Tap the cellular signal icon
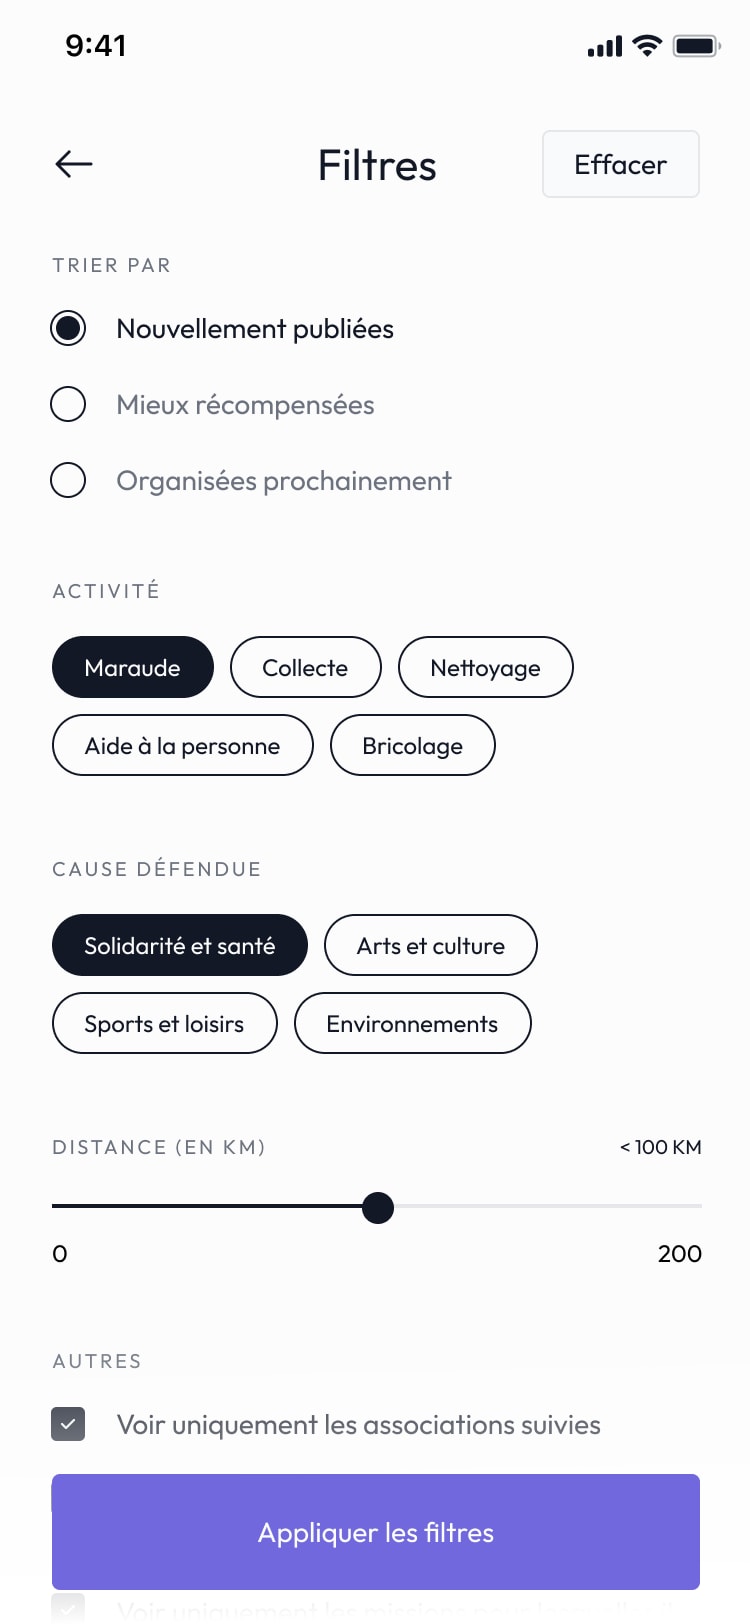The image size is (750, 1624). click(x=605, y=46)
